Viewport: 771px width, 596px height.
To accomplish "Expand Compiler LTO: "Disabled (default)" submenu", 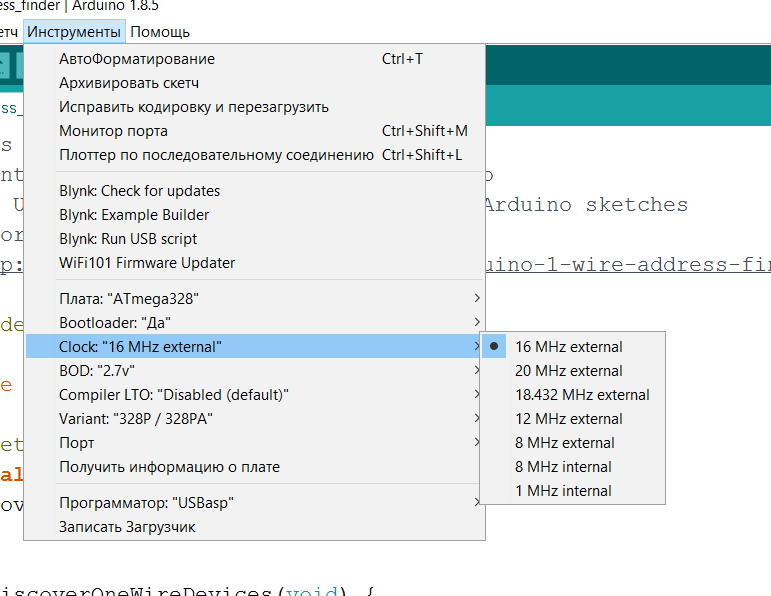I will (254, 395).
